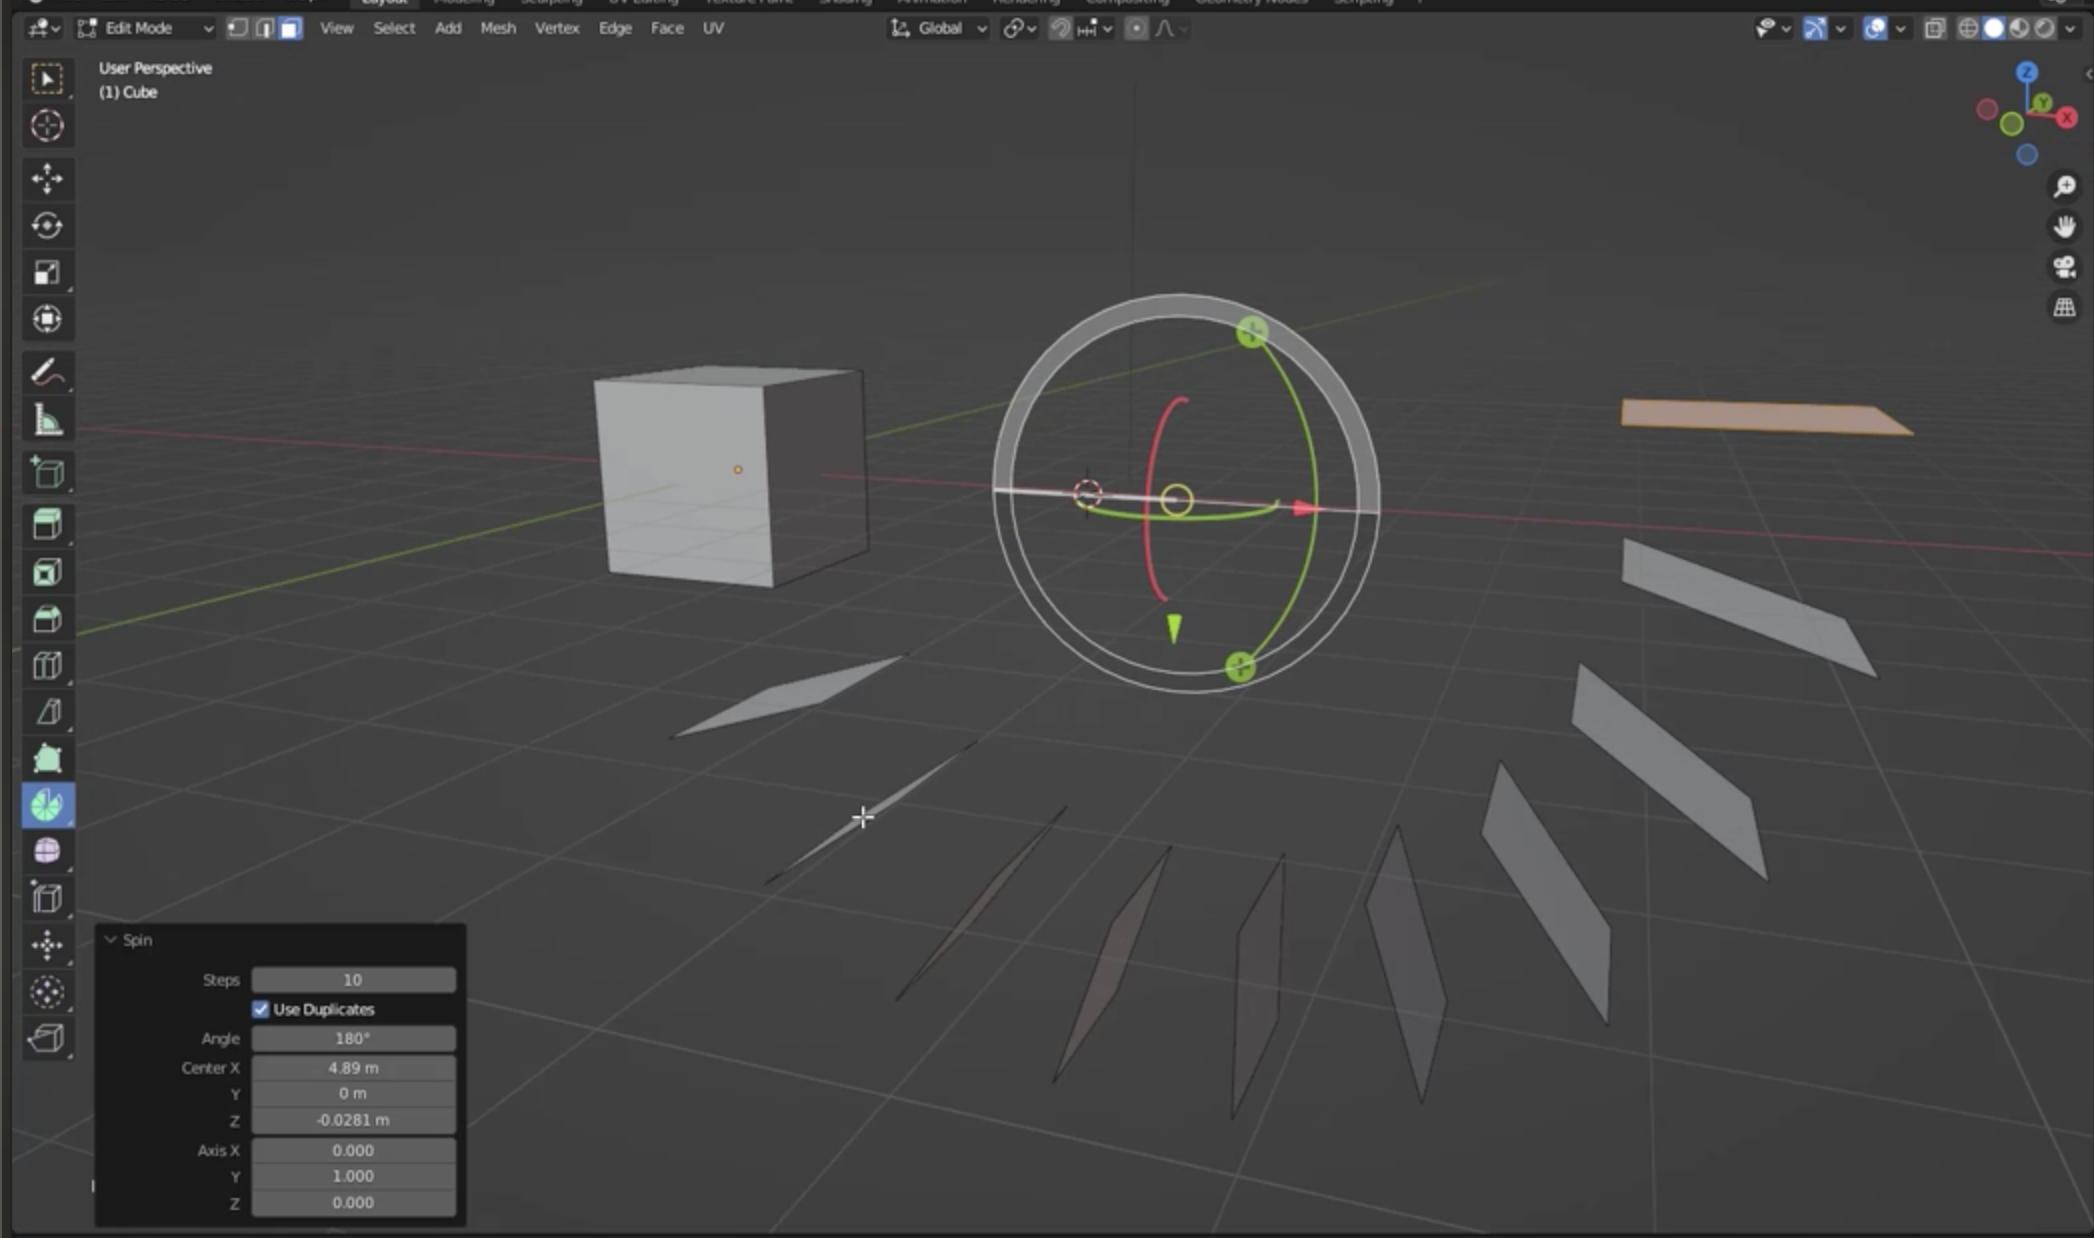Collapse the Spin operator panel

111,940
